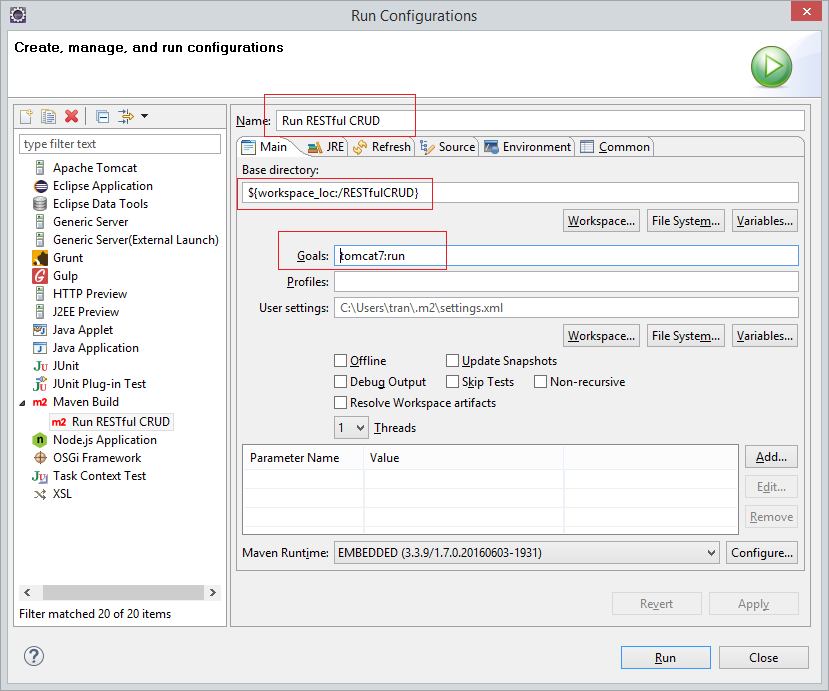Toggle the Skip Tests checkbox
This screenshot has width=829, height=691.
point(452,382)
